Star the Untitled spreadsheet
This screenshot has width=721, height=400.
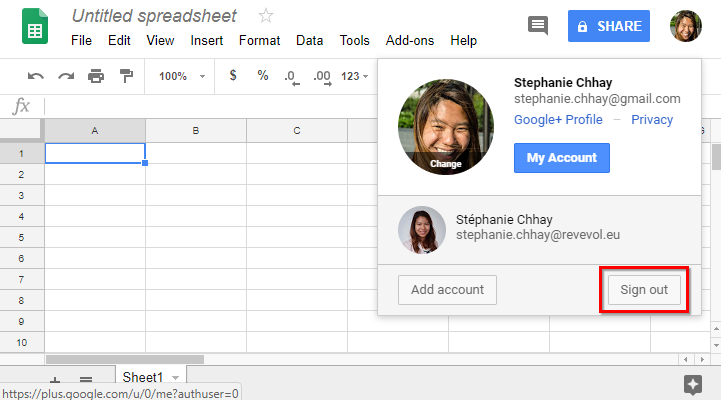266,16
